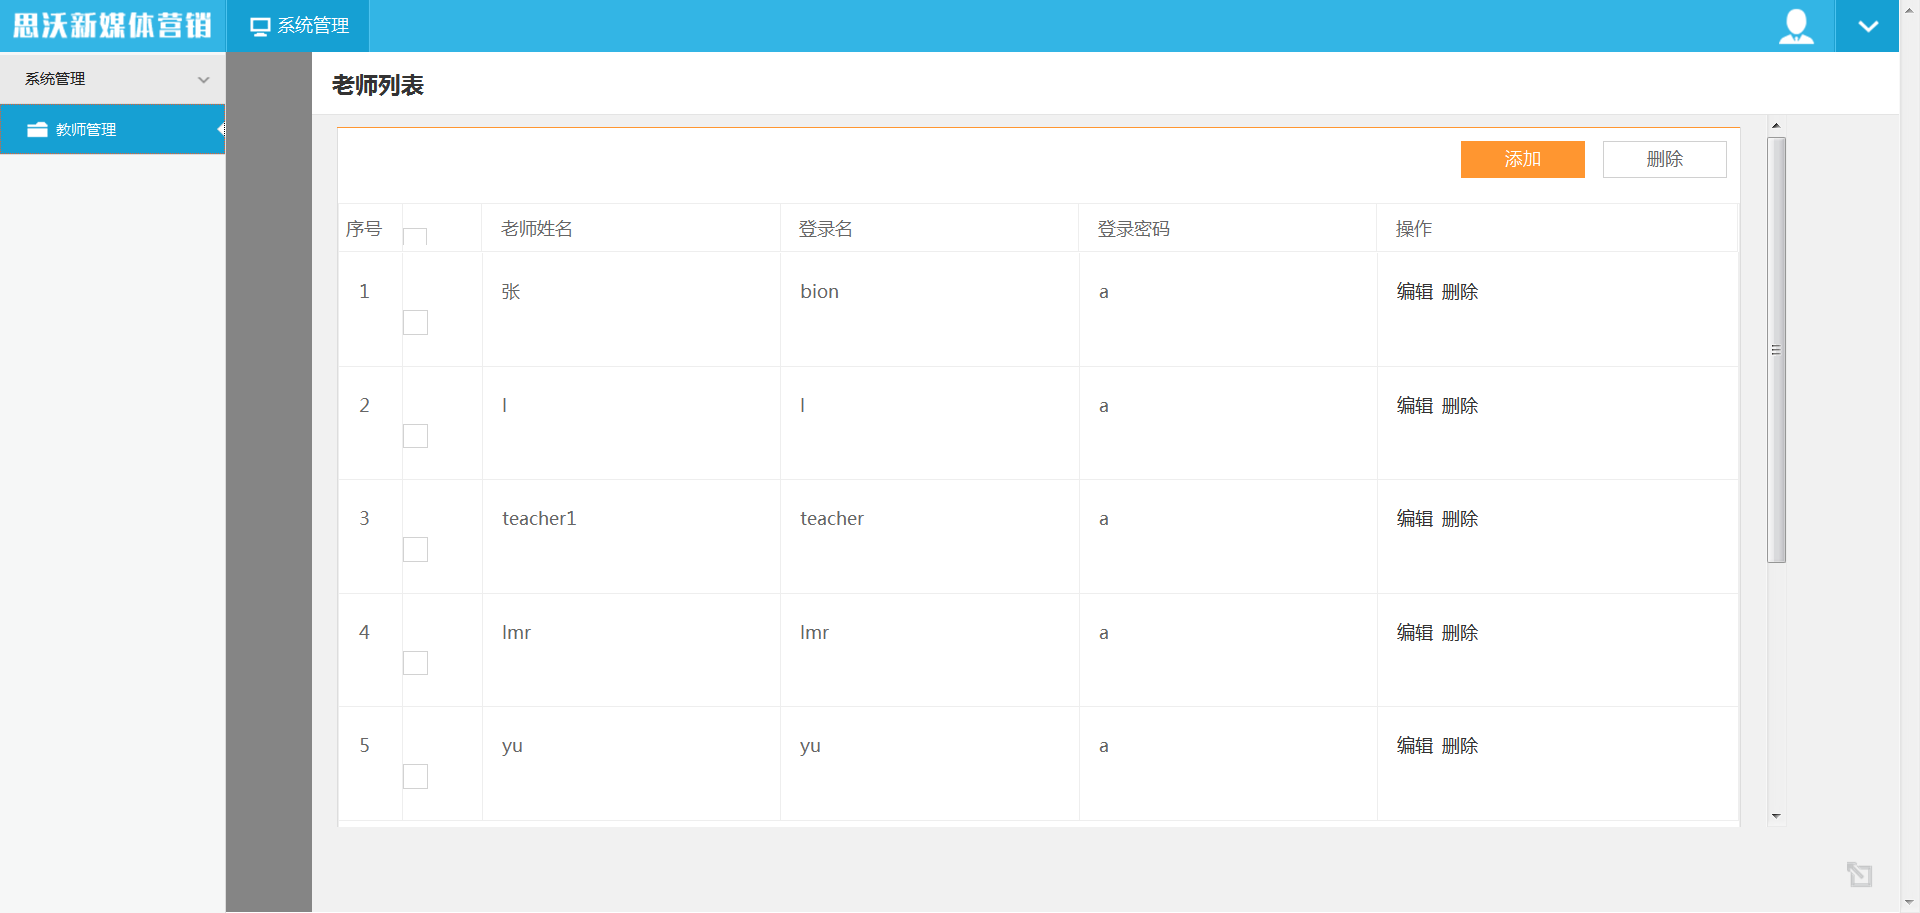The image size is (1920, 913).
Task: Switch to the 系统管理 top tab
Action: pos(299,26)
